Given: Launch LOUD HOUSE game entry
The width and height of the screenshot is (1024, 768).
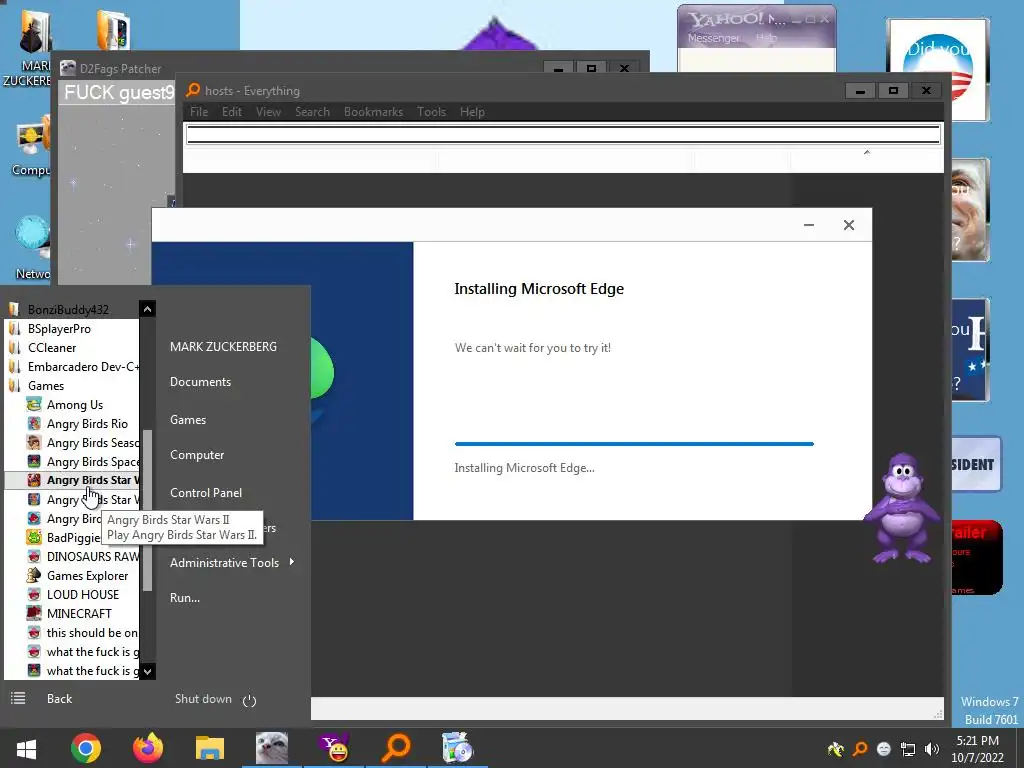Looking at the screenshot, I should 82,594.
